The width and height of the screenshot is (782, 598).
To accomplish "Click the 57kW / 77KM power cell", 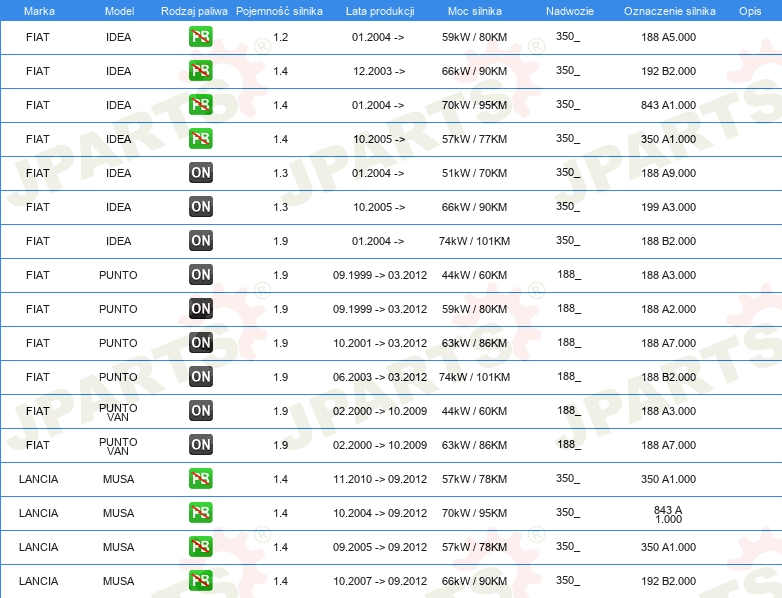I will click(x=474, y=139).
